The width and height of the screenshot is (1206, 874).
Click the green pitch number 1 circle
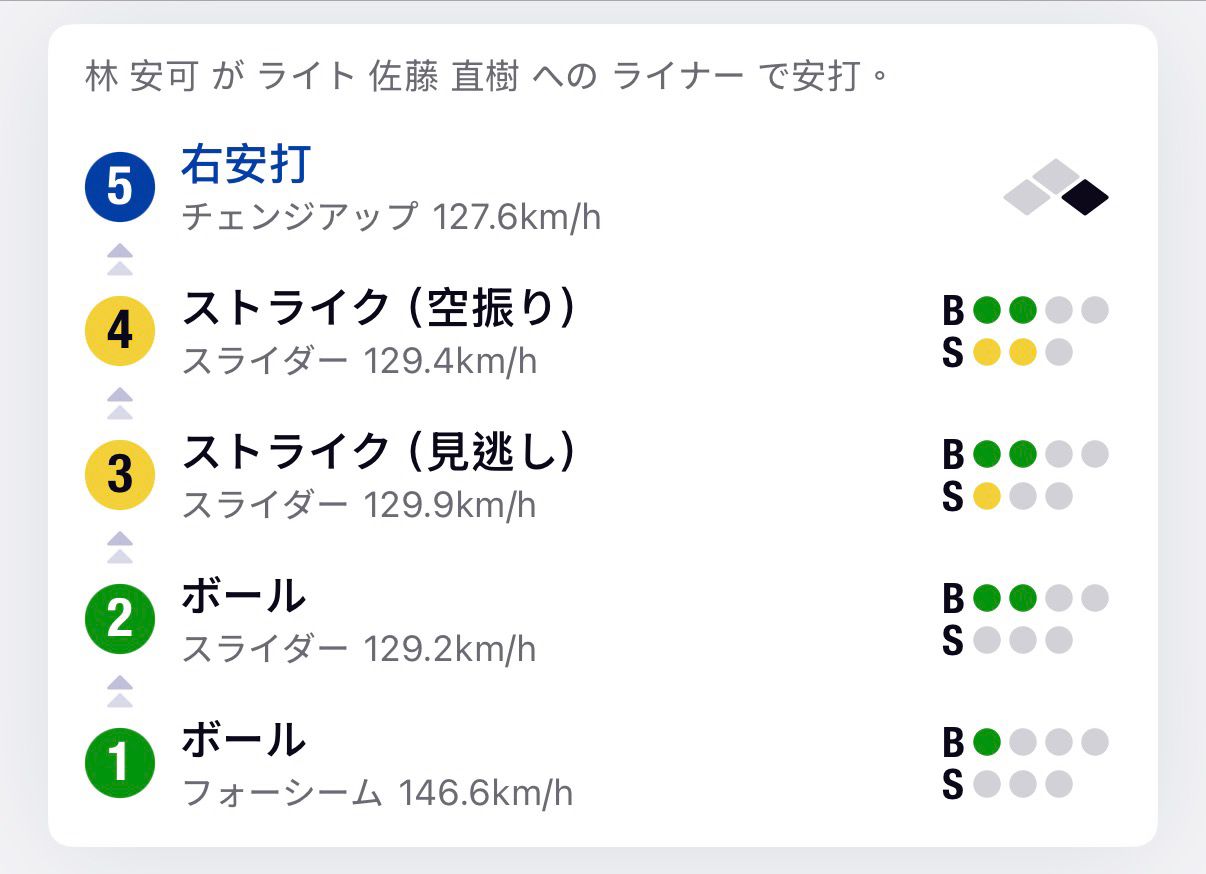(119, 763)
